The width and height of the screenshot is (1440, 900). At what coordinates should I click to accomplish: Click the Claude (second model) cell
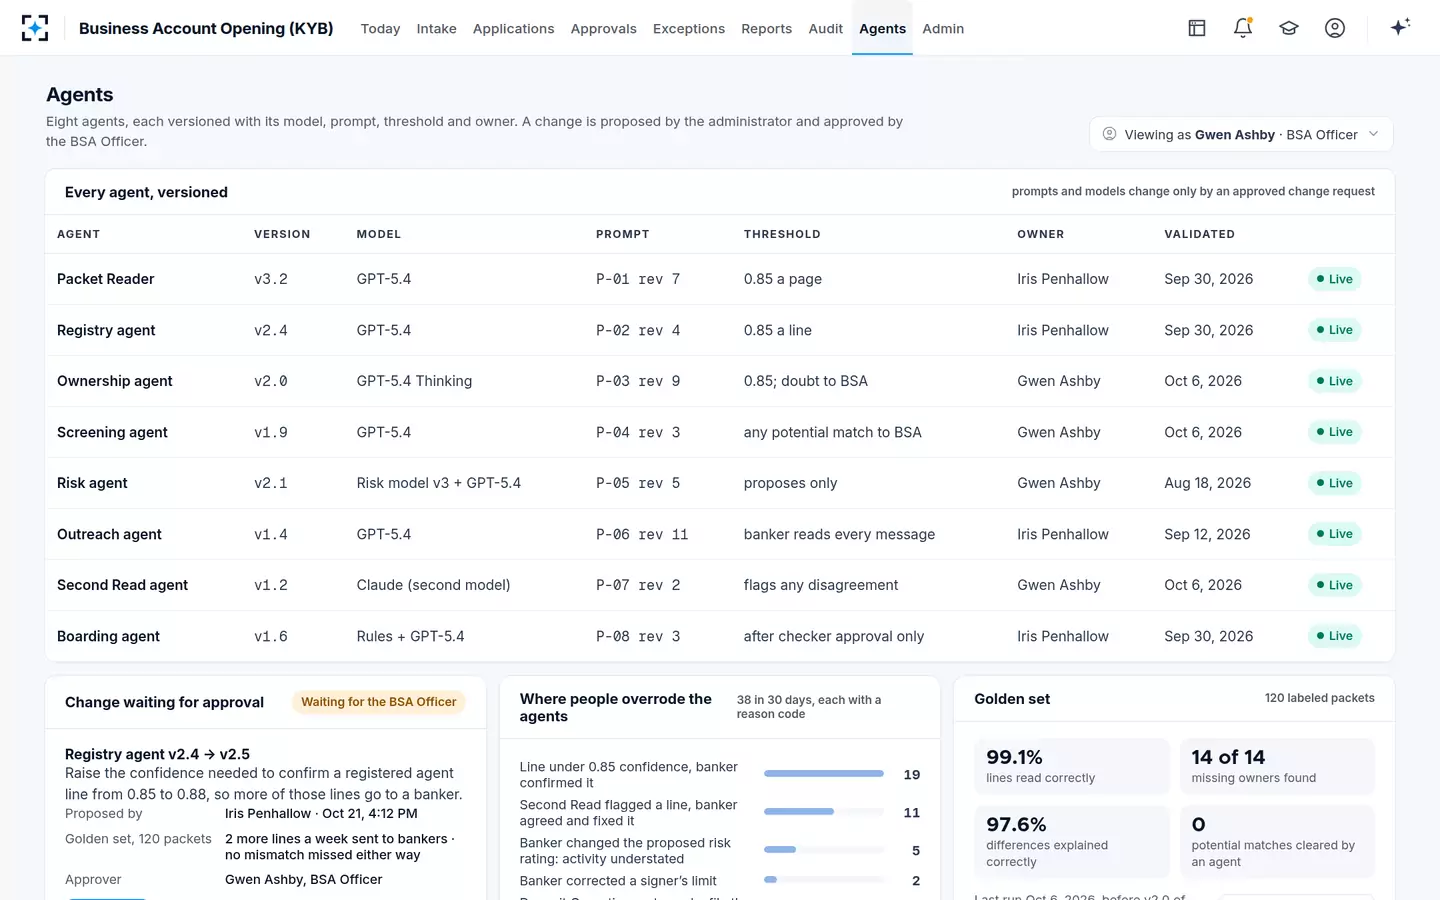click(433, 585)
